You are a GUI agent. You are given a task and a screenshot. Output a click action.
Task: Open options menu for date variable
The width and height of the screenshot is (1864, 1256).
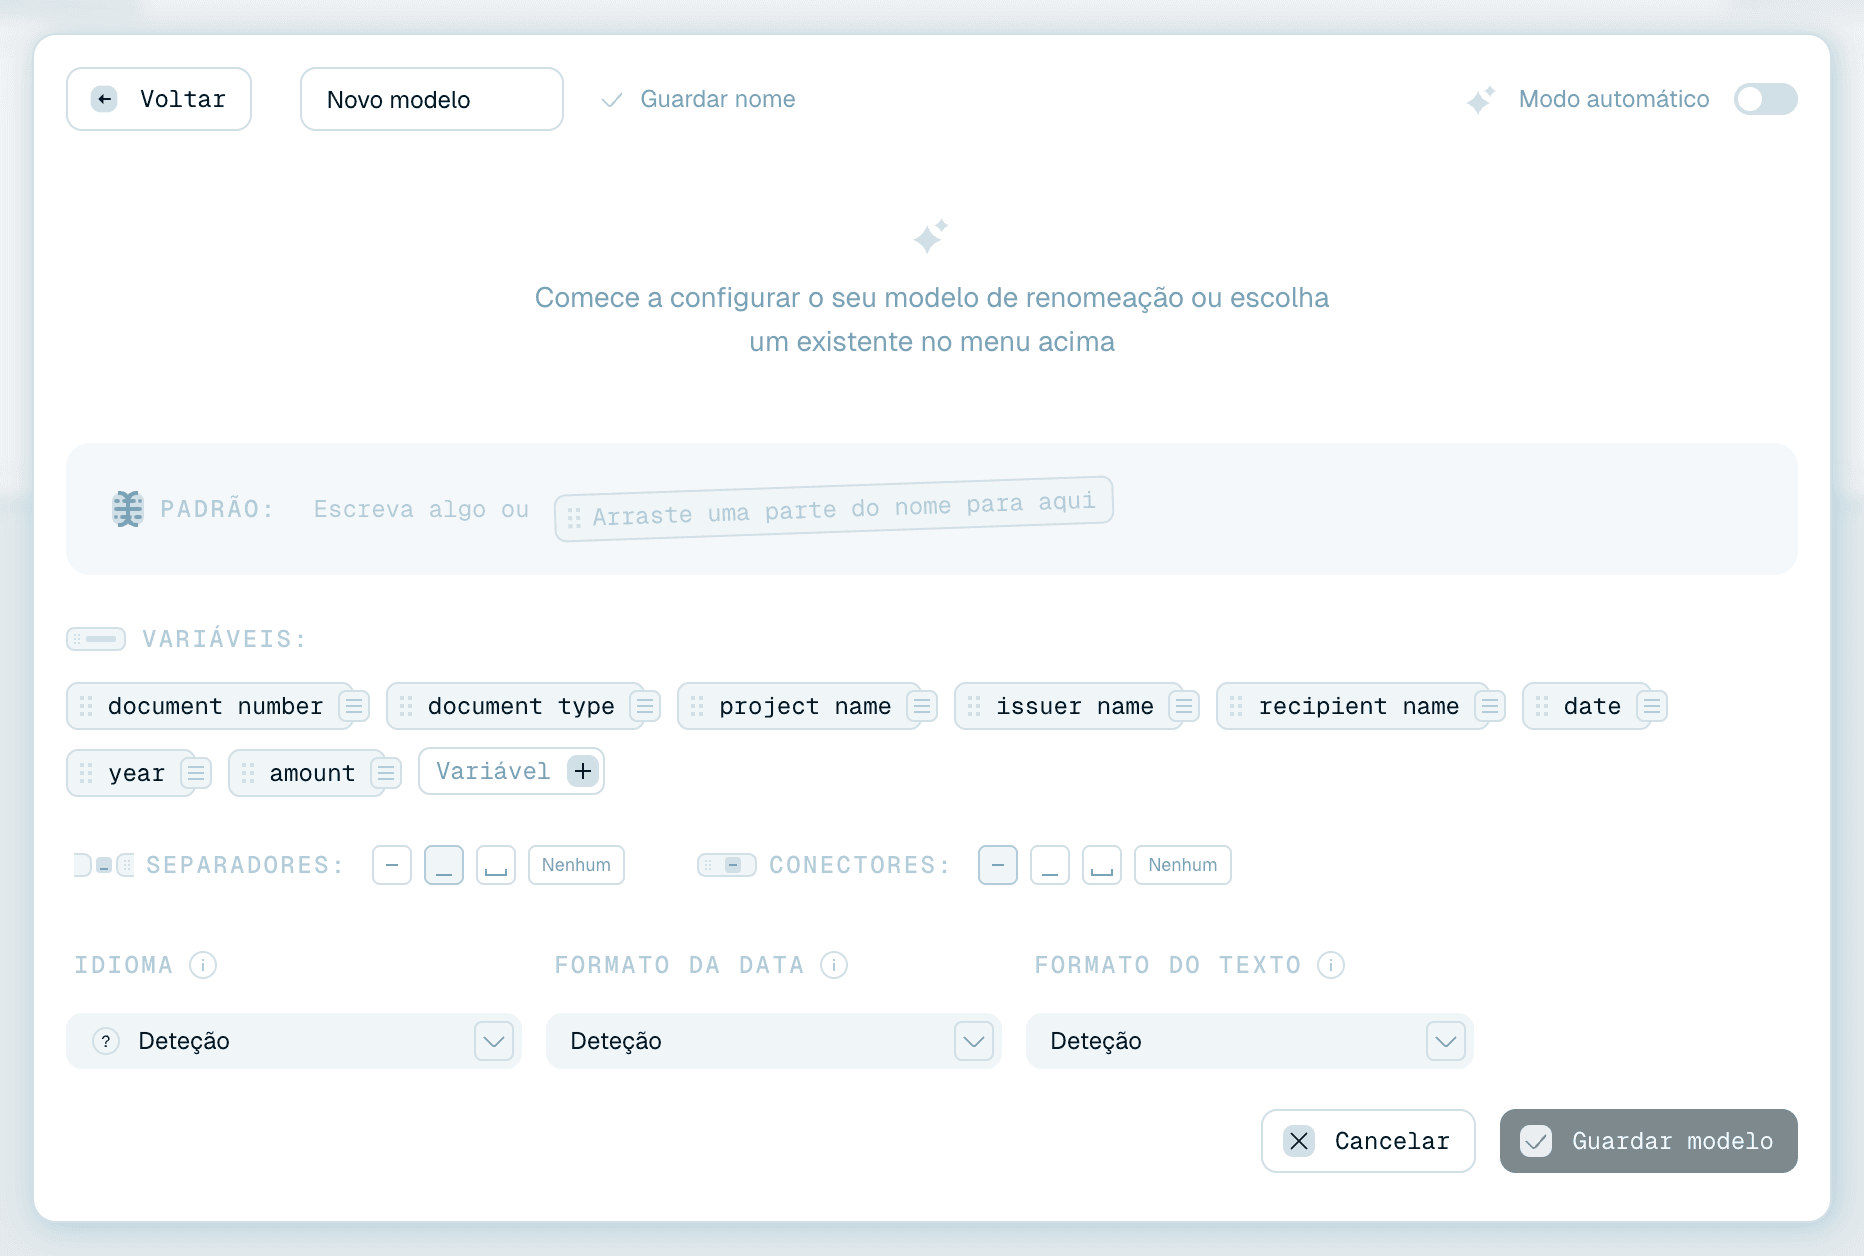tap(1652, 706)
